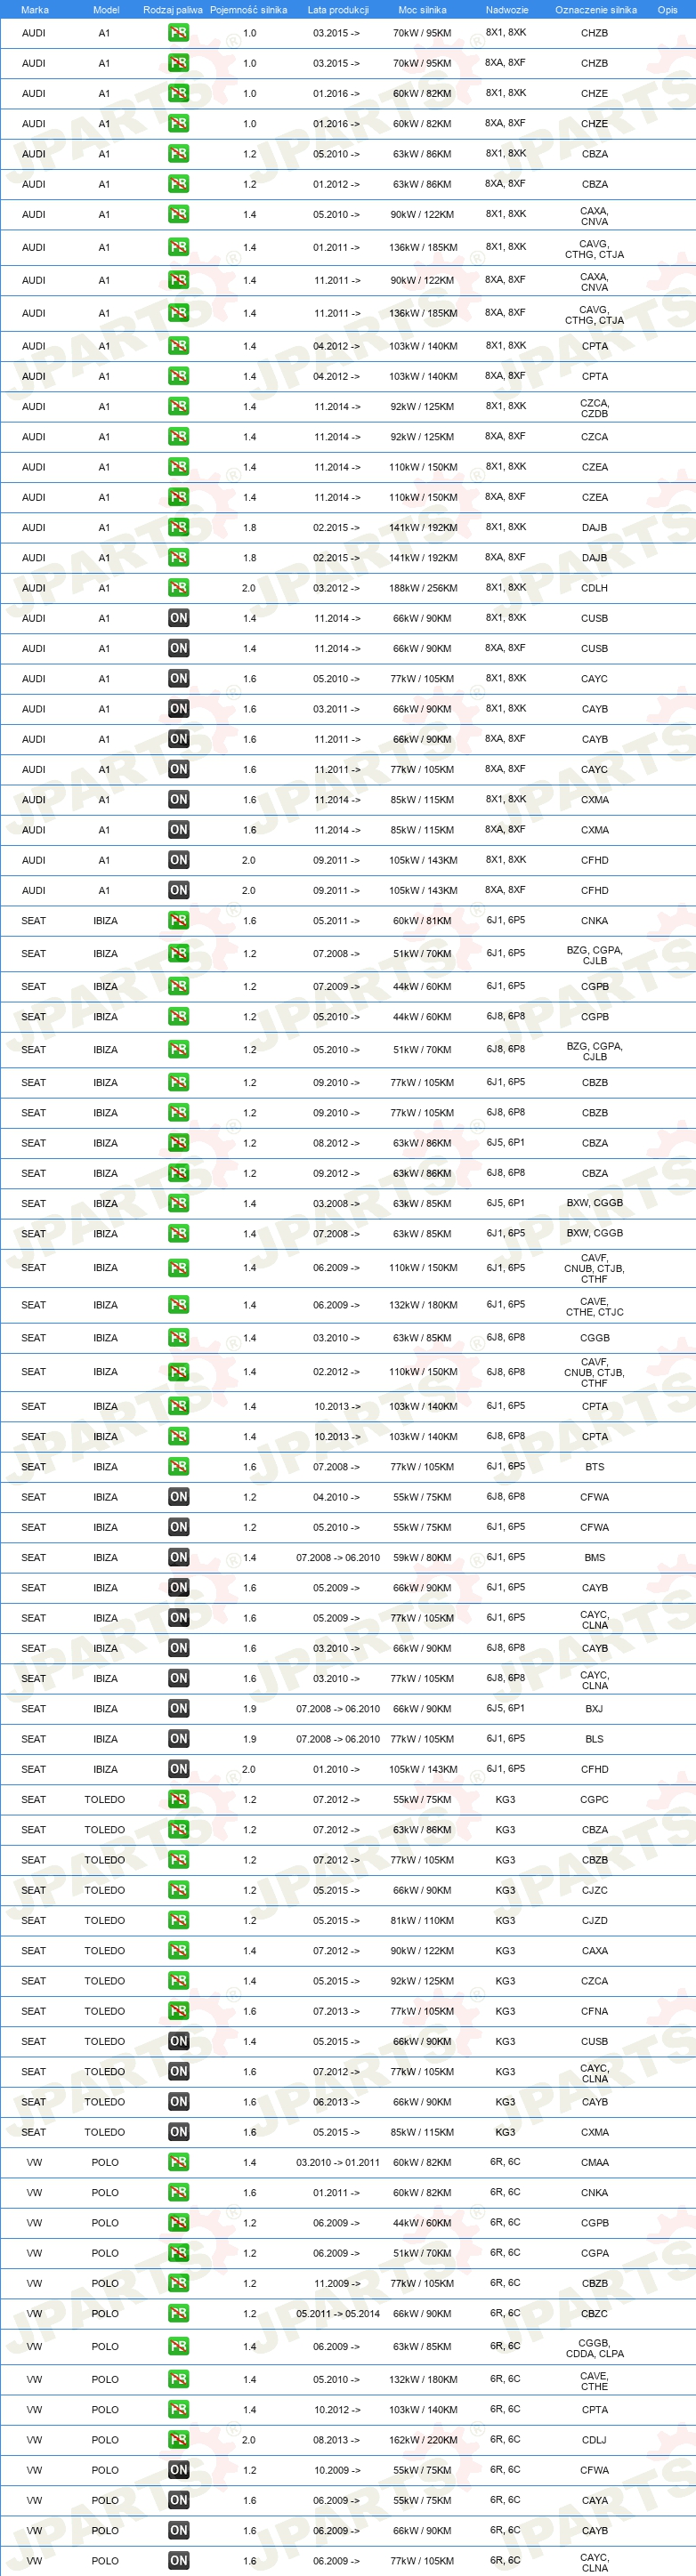Click the 59kW / 80KM power value
This screenshot has height=2576, width=696.
coord(422,1557)
